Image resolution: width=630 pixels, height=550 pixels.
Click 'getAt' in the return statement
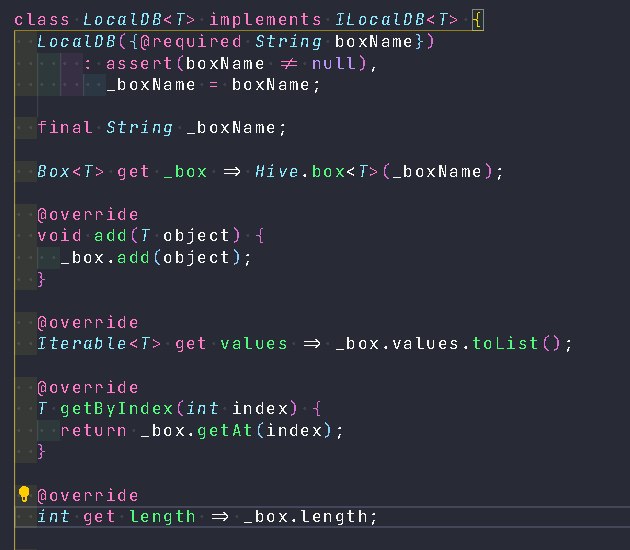coord(225,431)
